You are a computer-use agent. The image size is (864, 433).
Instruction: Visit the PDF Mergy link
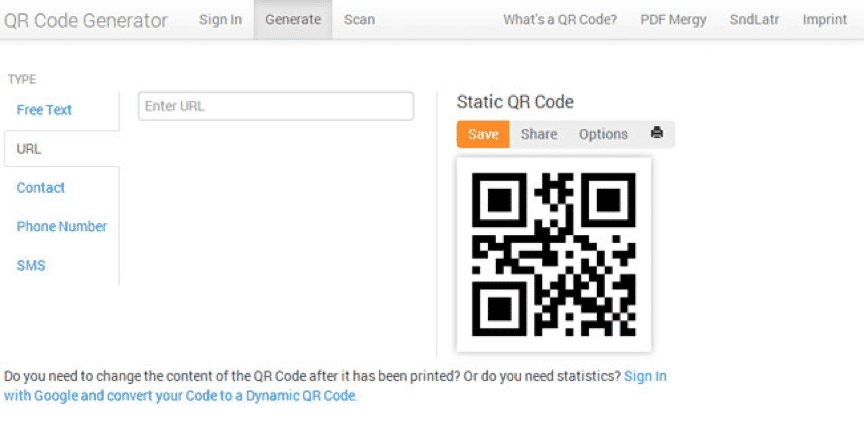point(673,20)
